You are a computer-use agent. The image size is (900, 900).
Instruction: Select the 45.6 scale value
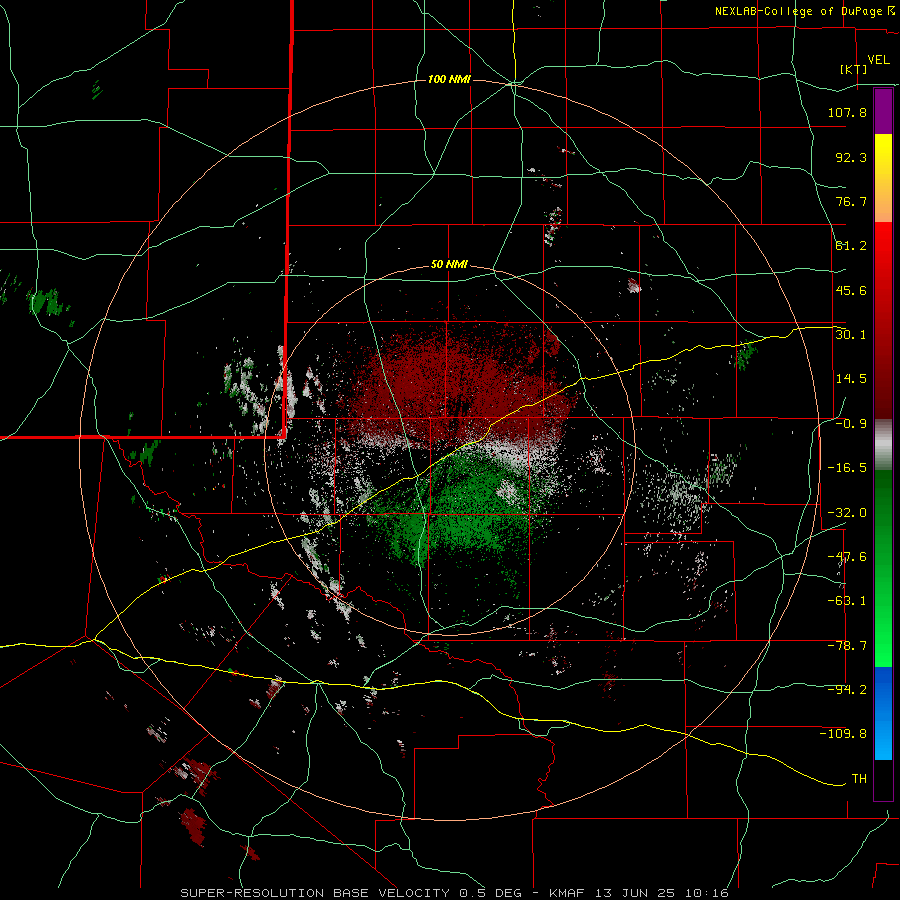[851, 290]
